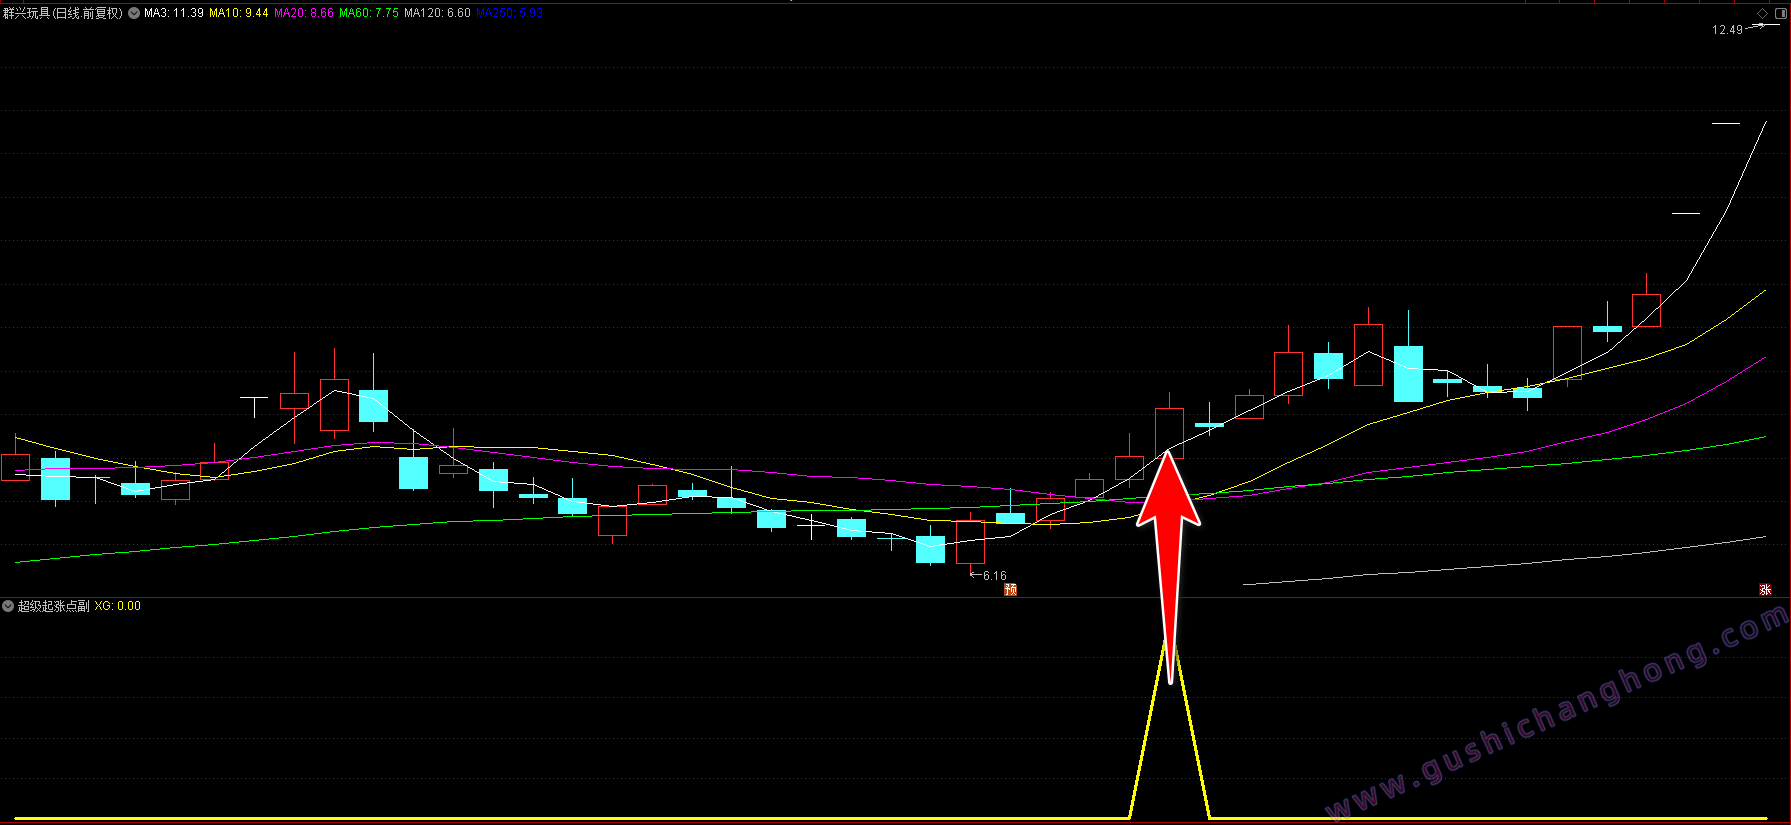Select the blue MA250: 5.93 label
Viewport: 1791px width, 825px height.
tap(509, 13)
